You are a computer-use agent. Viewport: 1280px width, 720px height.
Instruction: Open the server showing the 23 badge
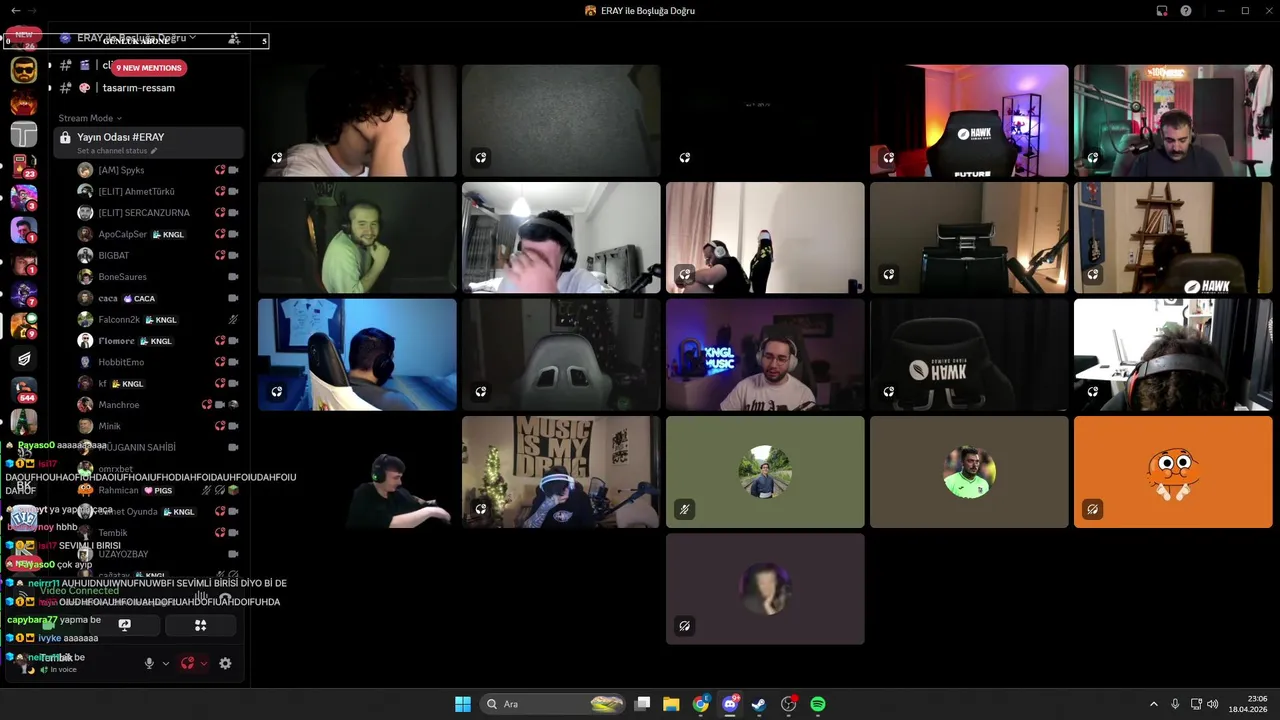point(24,166)
